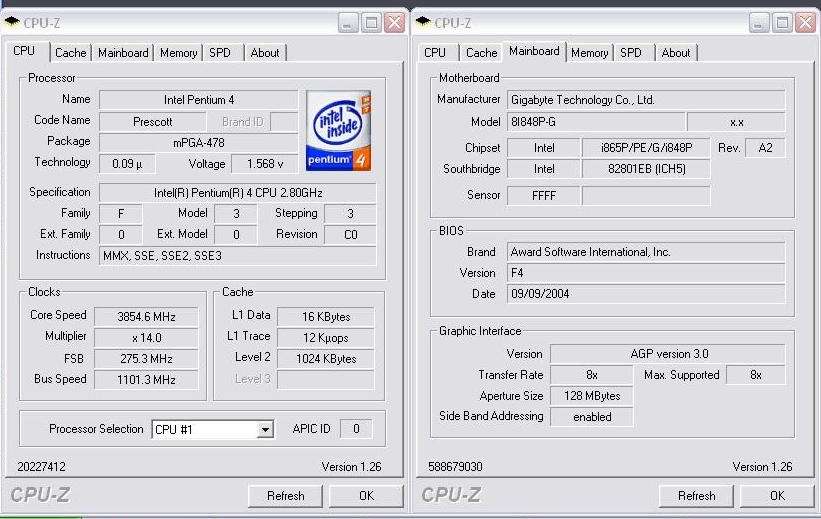Click the Manufacturer field Gigabyte Technology Co., Ltd.

point(646,100)
